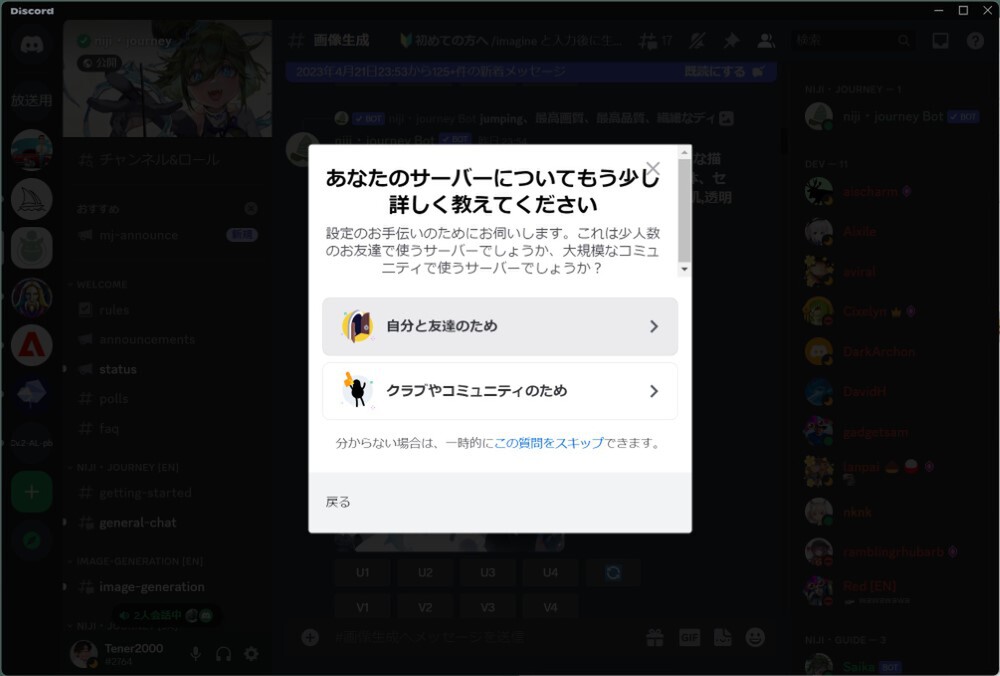Click the dialog scrollbar down arrow
Viewport: 1000px width, 676px height.
coord(684,269)
